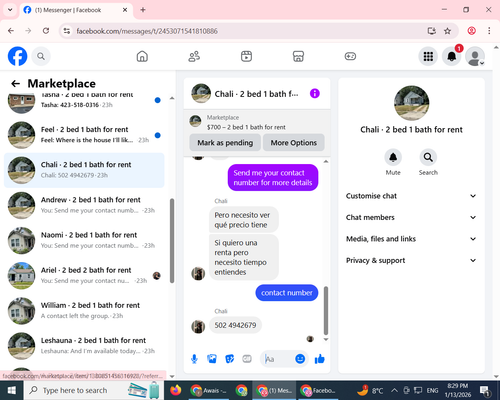Click the '502 4942679' message bubble
Viewport: 500px width, 400px height.
pyautogui.click(x=235, y=325)
